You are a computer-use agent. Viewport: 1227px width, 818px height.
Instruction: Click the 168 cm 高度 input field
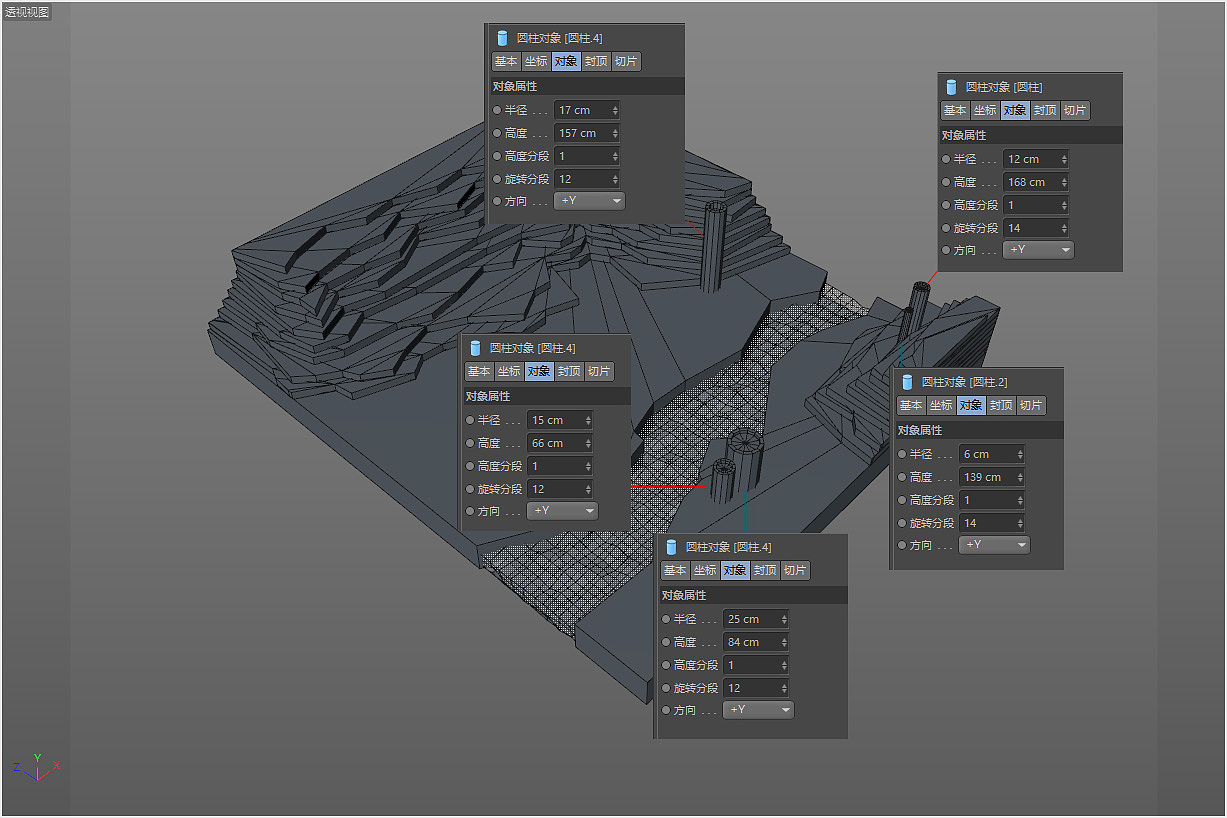(1036, 182)
